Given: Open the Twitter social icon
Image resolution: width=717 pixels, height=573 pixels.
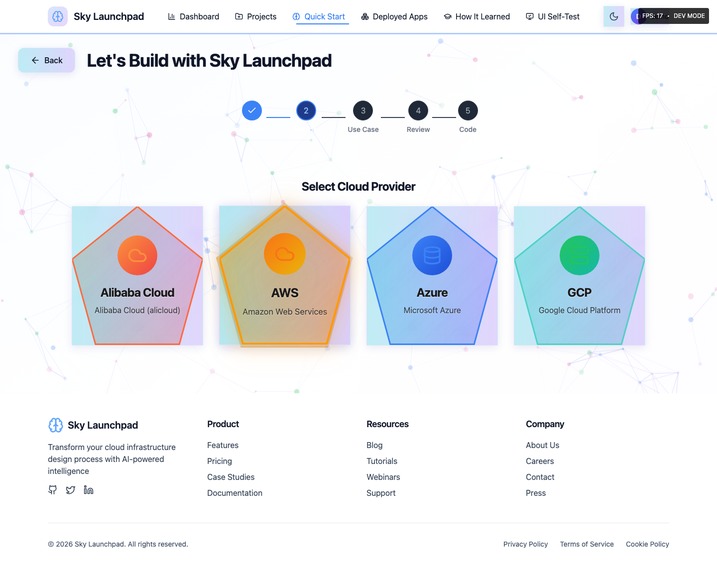Looking at the screenshot, I should coord(70,490).
